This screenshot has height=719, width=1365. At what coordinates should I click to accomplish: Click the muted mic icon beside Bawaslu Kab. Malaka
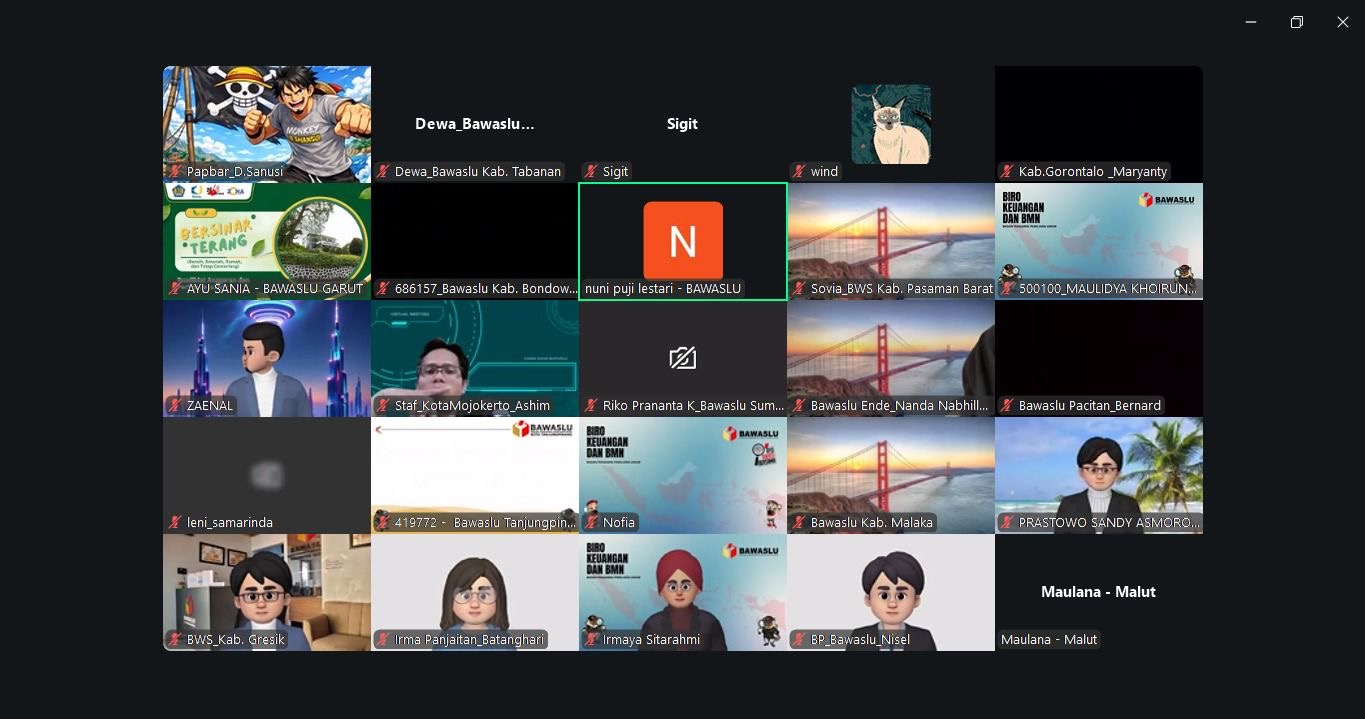pos(799,523)
